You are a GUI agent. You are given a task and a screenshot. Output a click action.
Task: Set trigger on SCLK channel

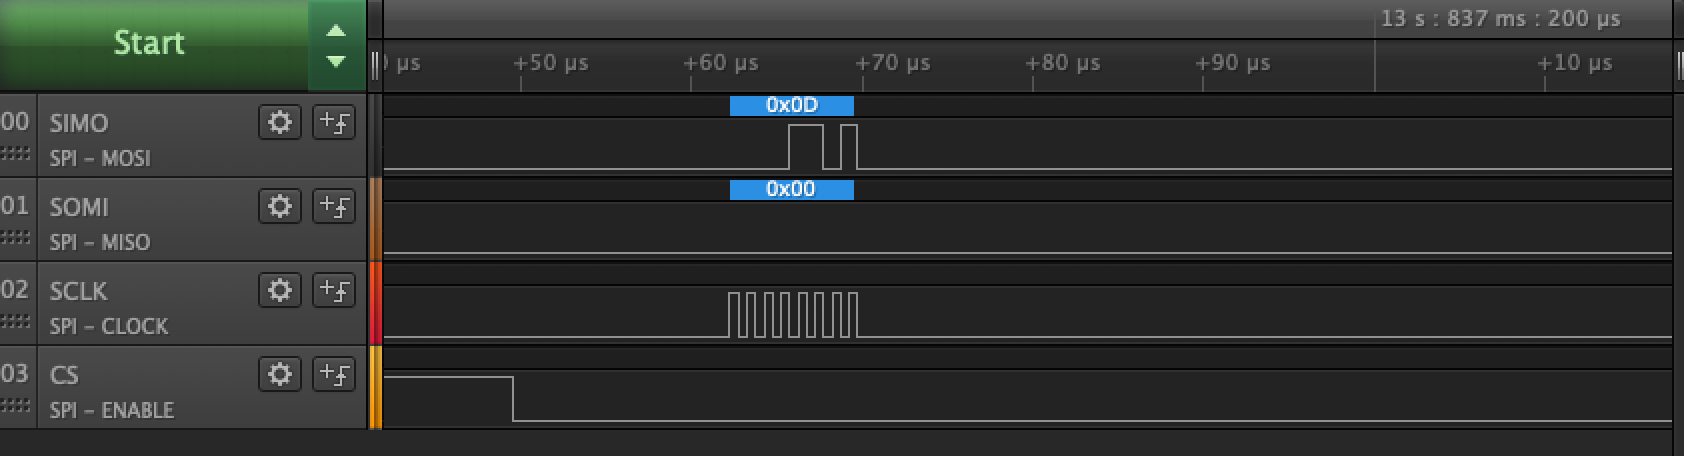pos(334,291)
